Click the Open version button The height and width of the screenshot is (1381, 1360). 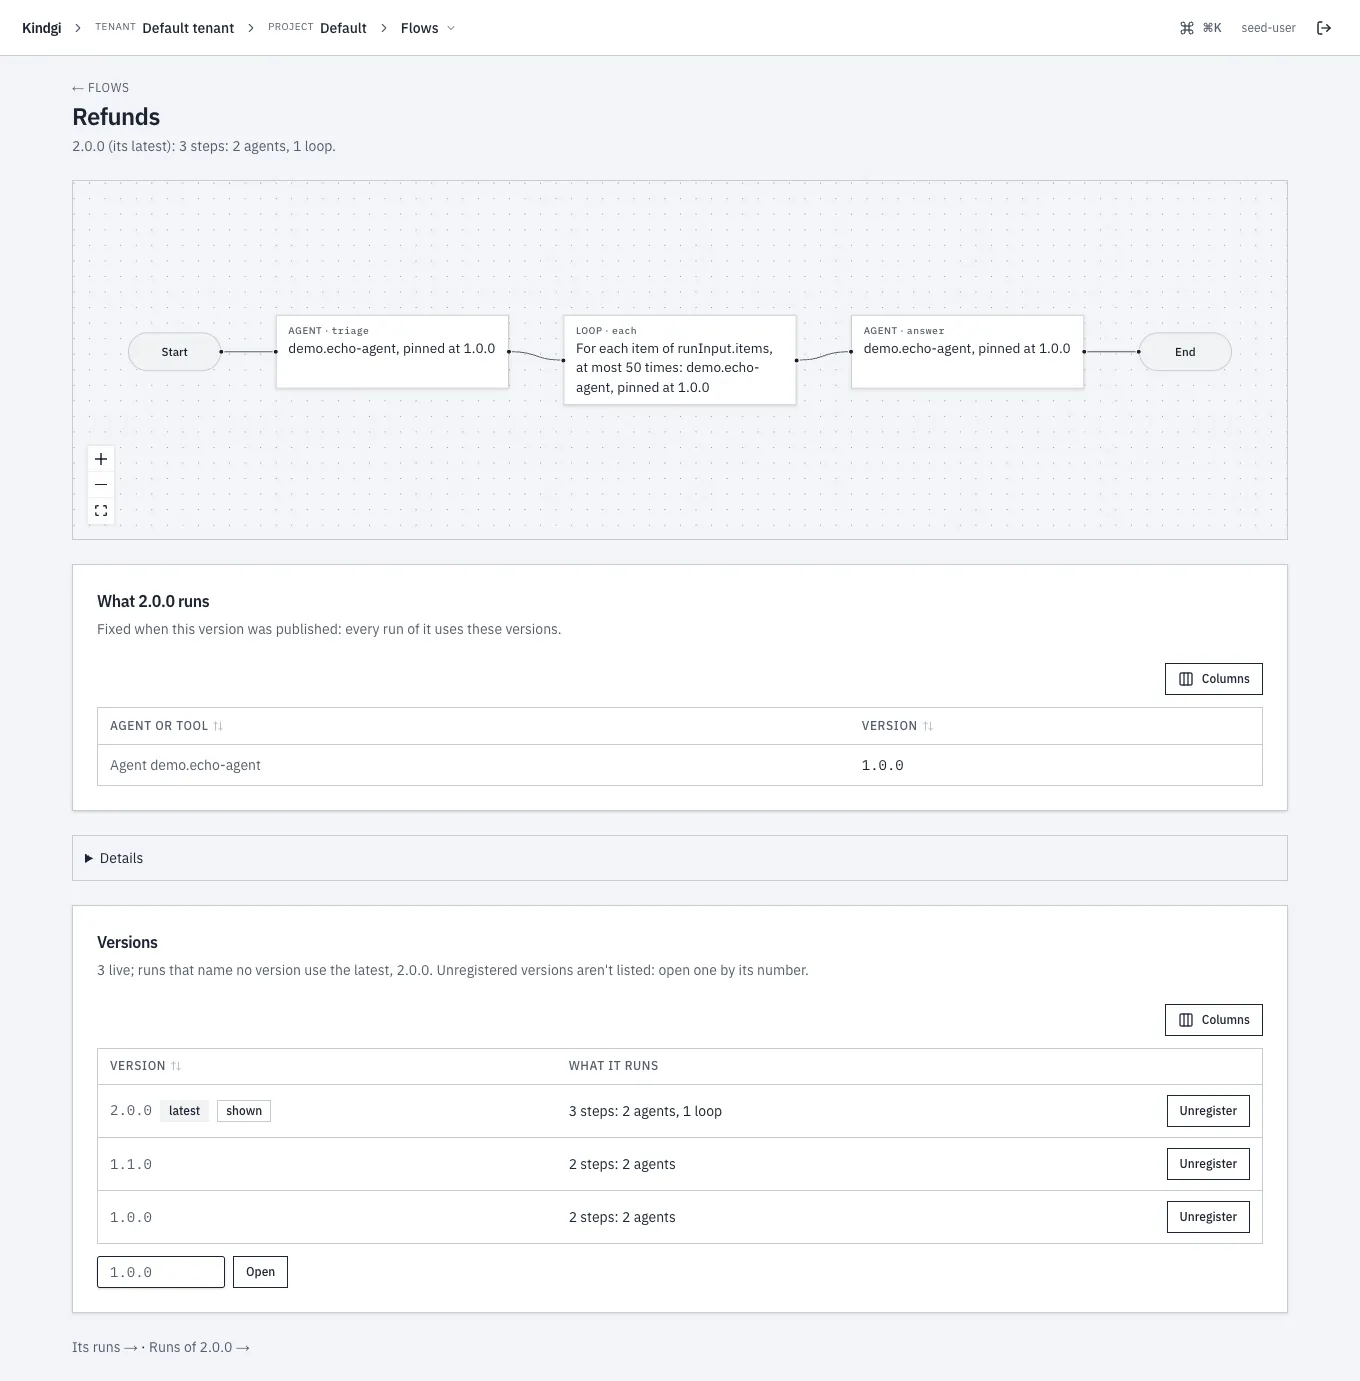pyautogui.click(x=260, y=1272)
